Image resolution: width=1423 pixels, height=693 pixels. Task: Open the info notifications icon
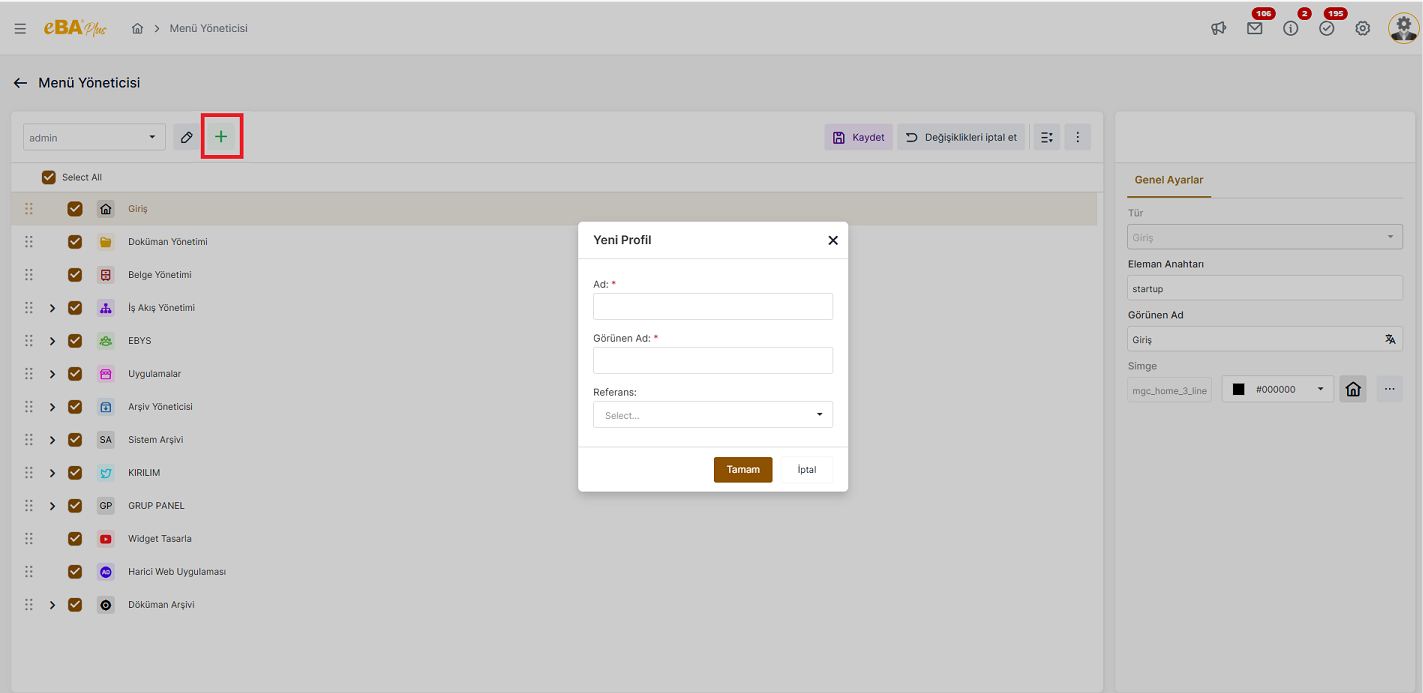pos(1290,29)
